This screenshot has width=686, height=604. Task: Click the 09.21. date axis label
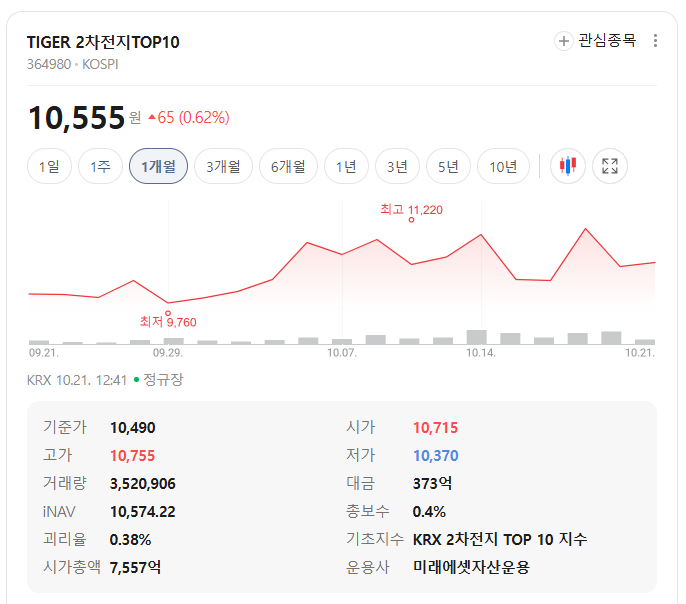point(44,353)
